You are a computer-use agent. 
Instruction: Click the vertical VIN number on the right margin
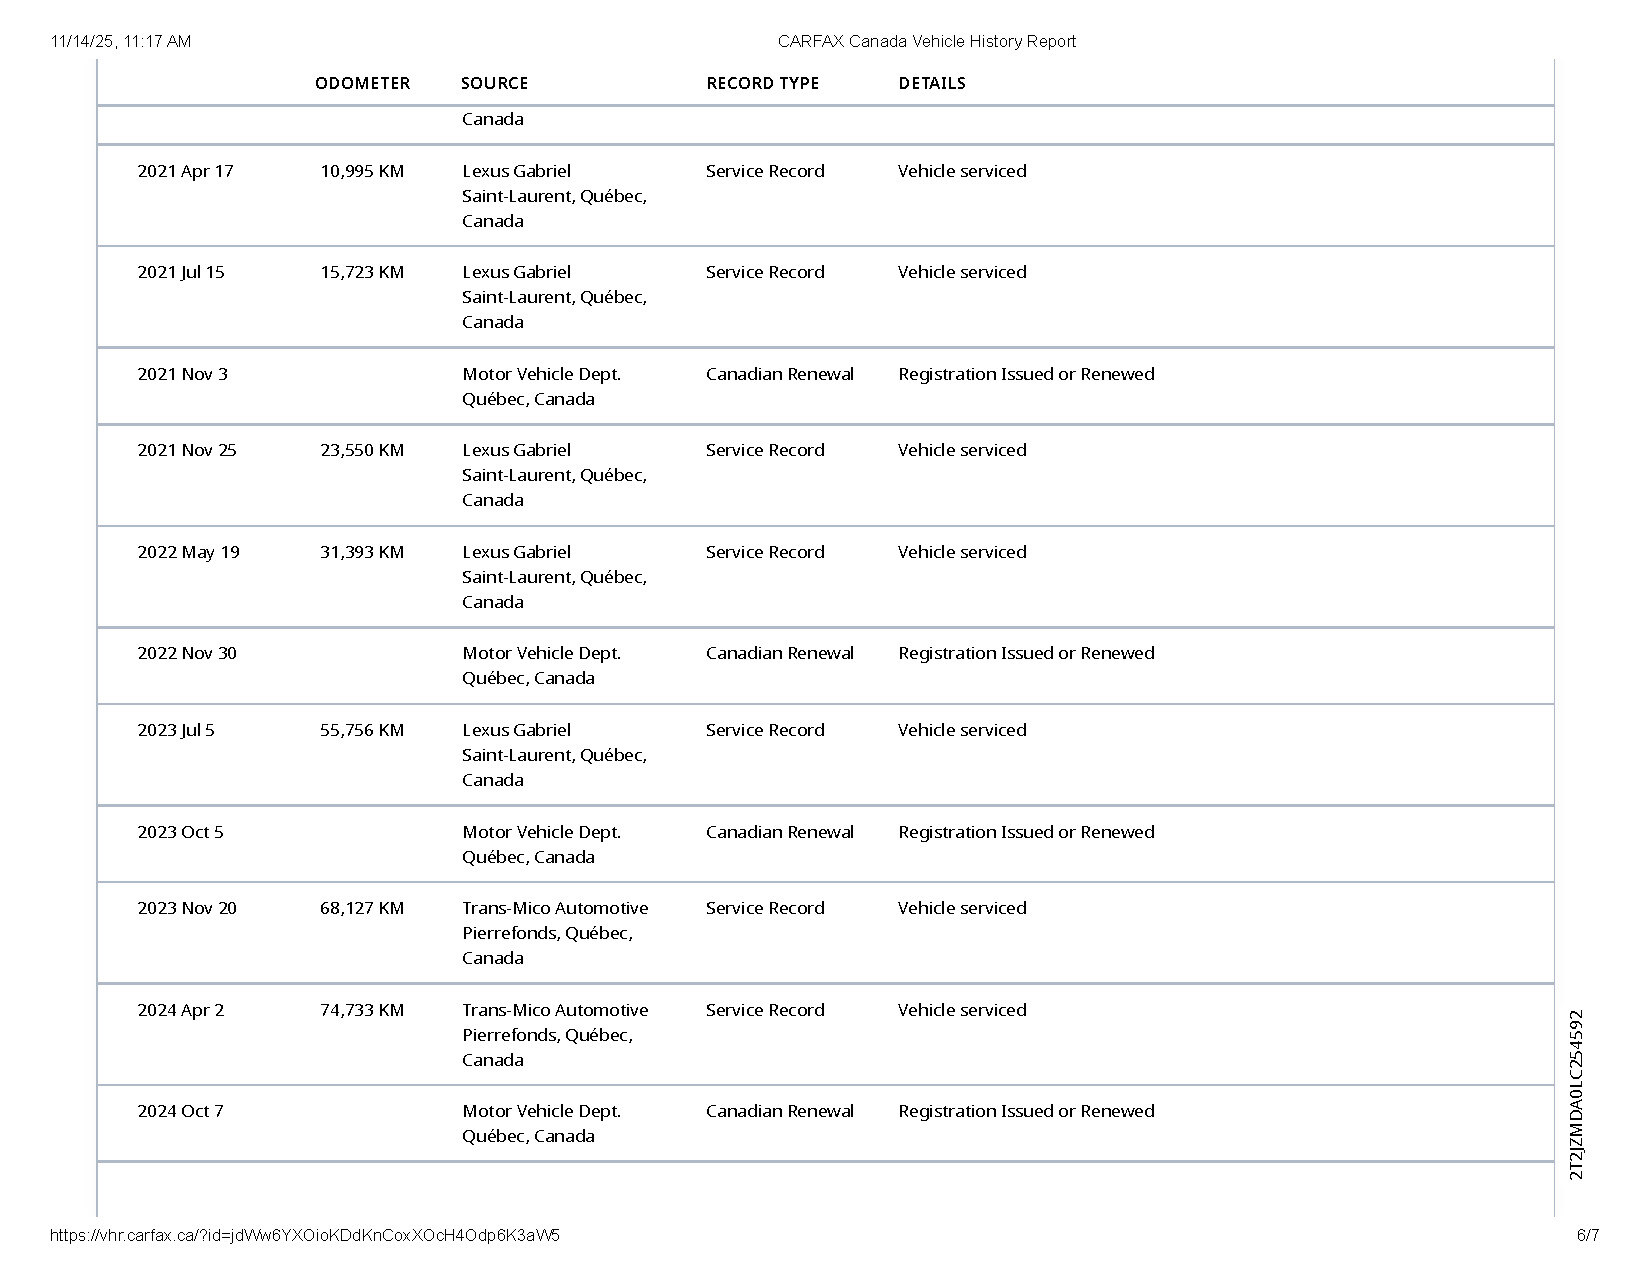coord(1576,1094)
